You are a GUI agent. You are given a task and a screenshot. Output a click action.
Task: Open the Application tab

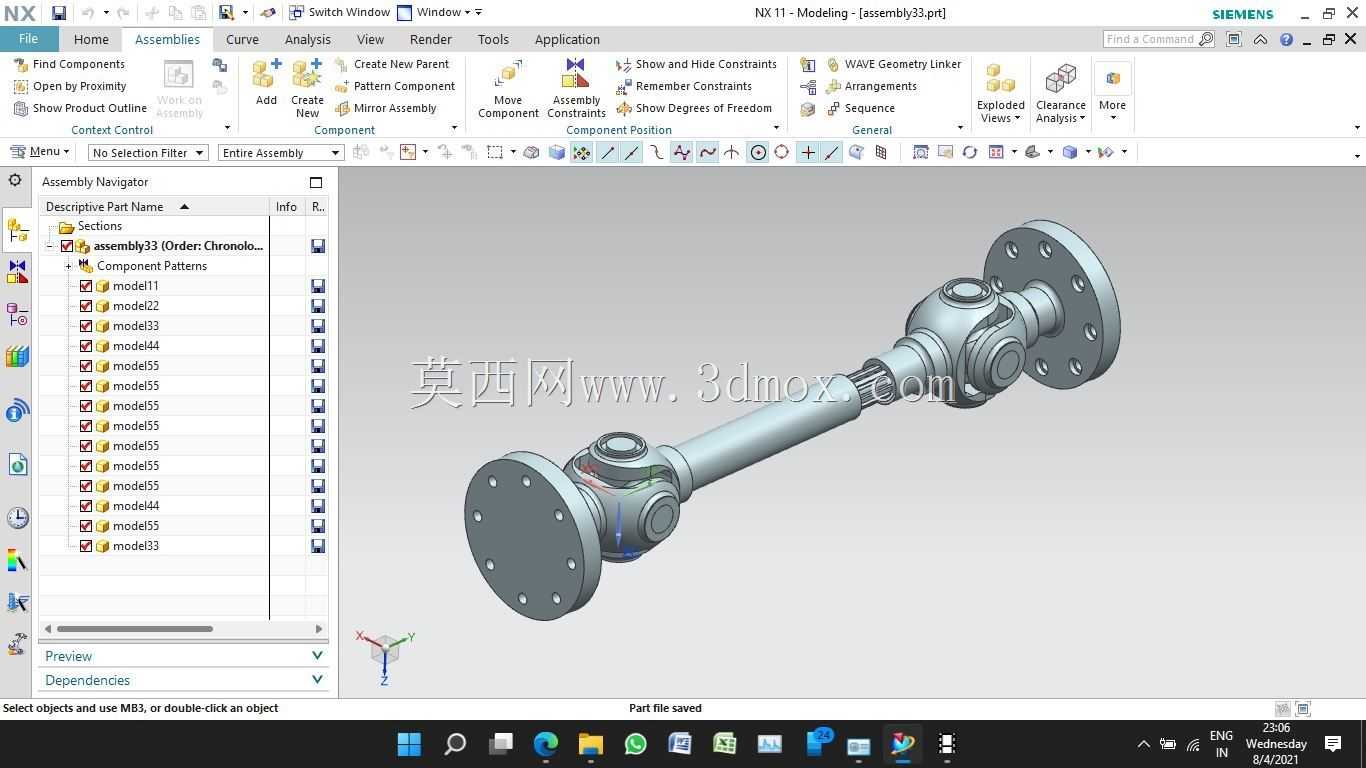click(x=567, y=39)
